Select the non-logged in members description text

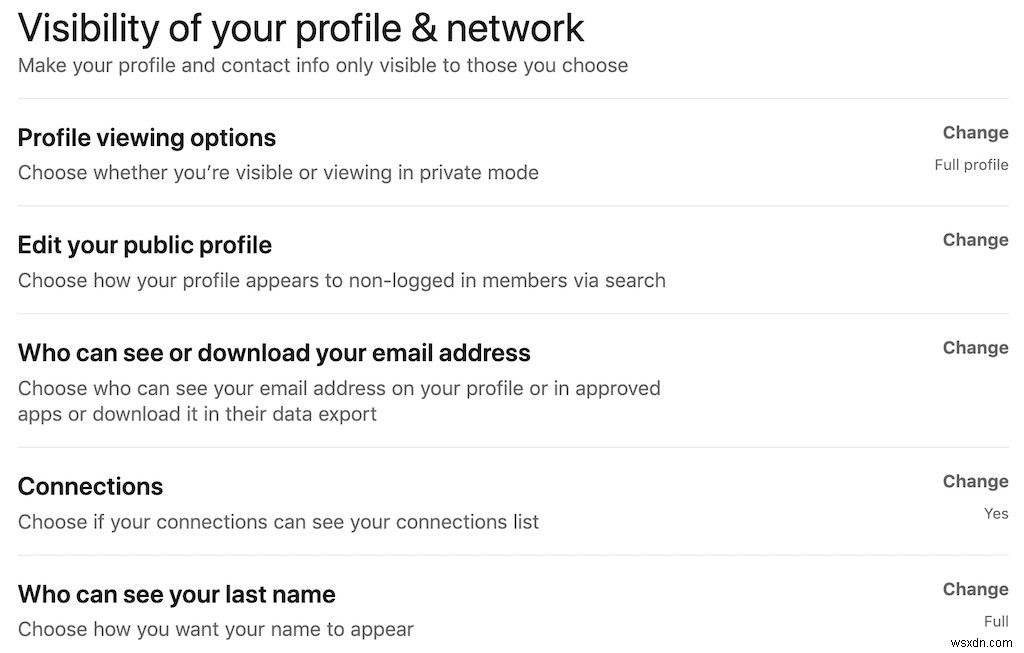[342, 281]
